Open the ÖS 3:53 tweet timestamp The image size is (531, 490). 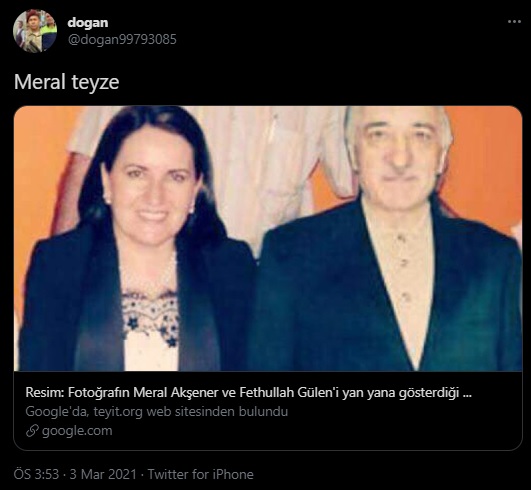pyautogui.click(x=36, y=474)
